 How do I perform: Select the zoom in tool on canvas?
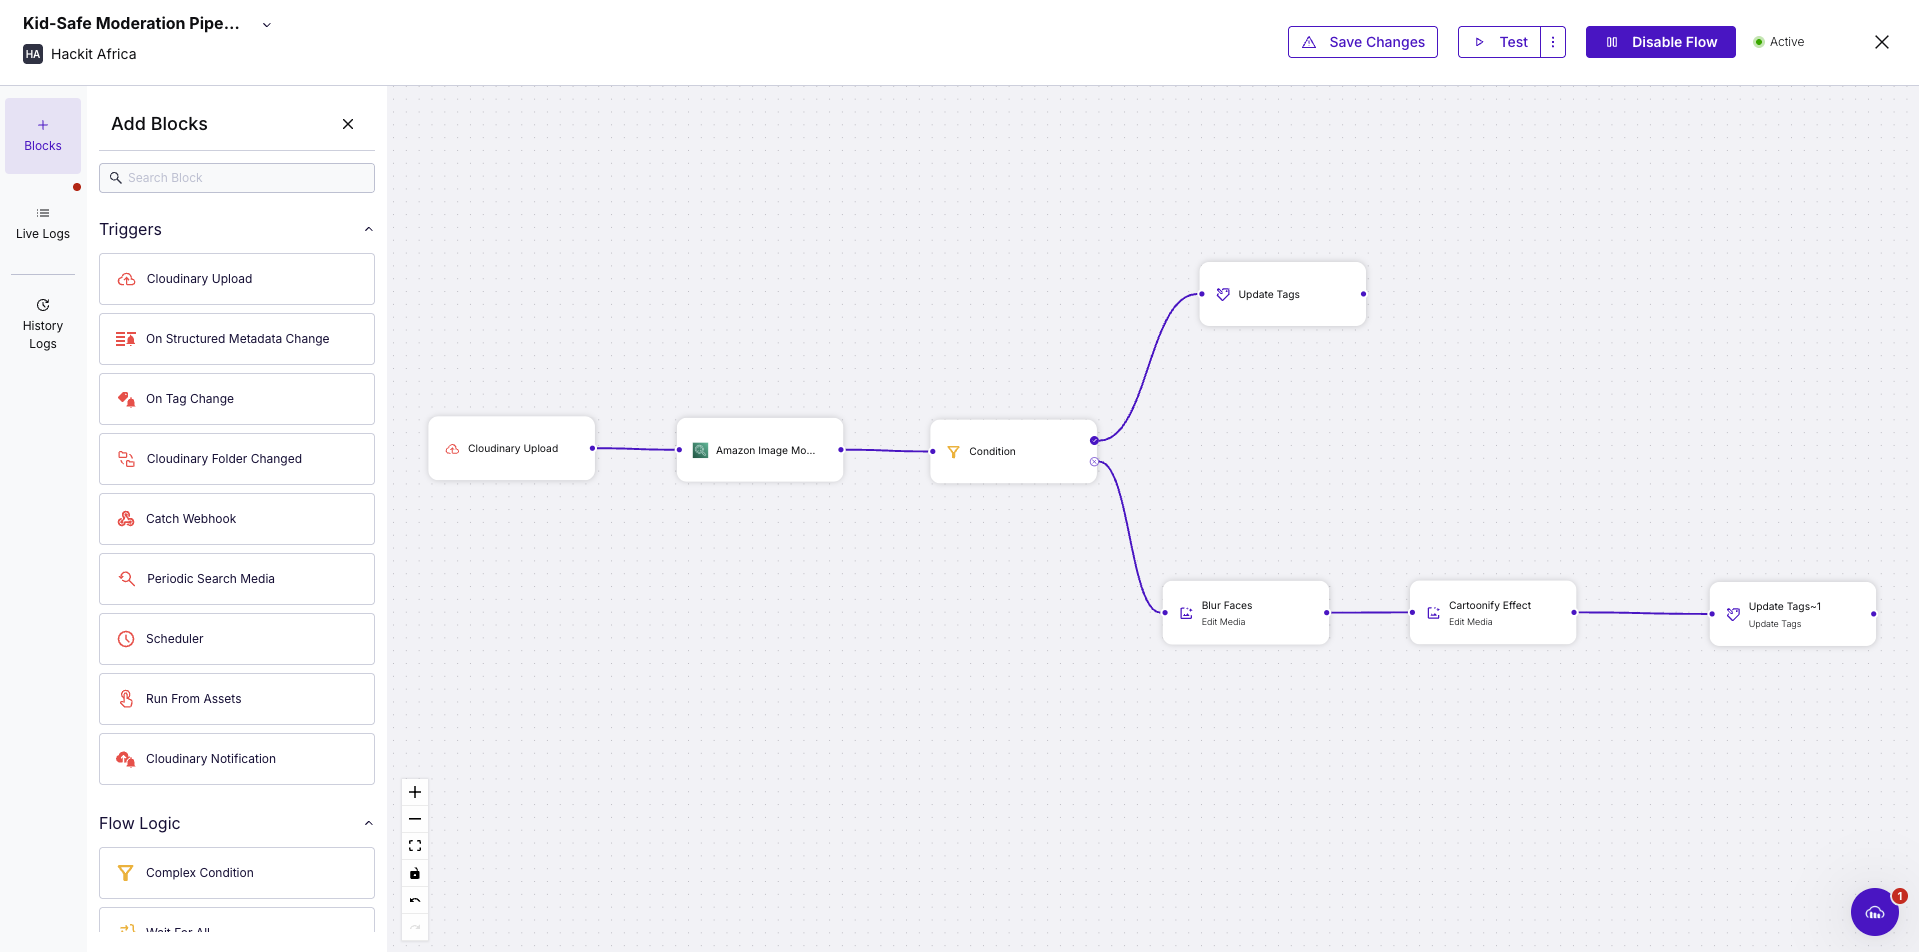tap(415, 791)
